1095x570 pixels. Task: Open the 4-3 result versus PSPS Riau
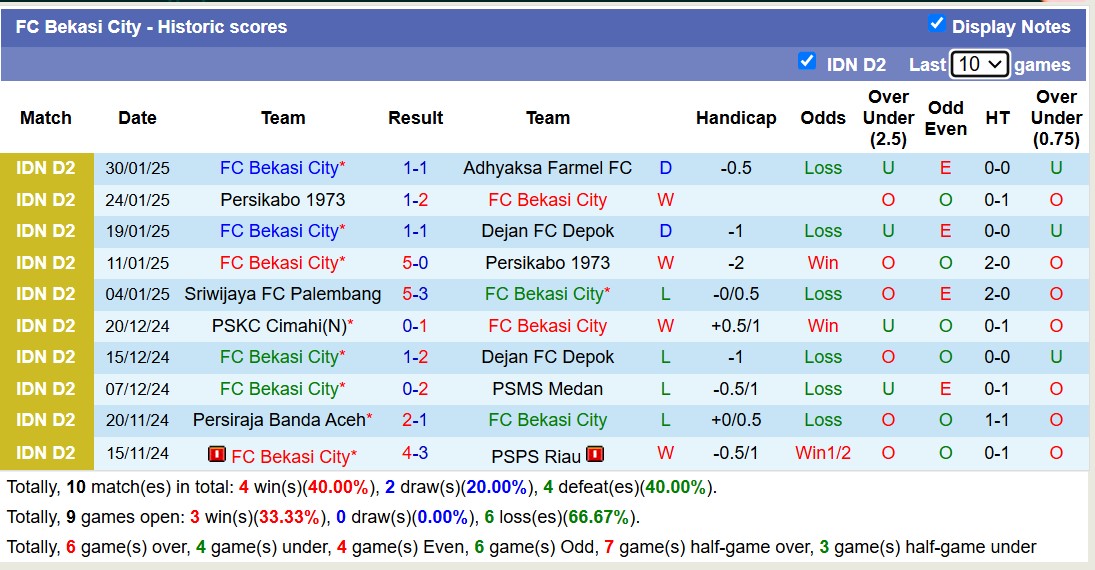pos(415,453)
